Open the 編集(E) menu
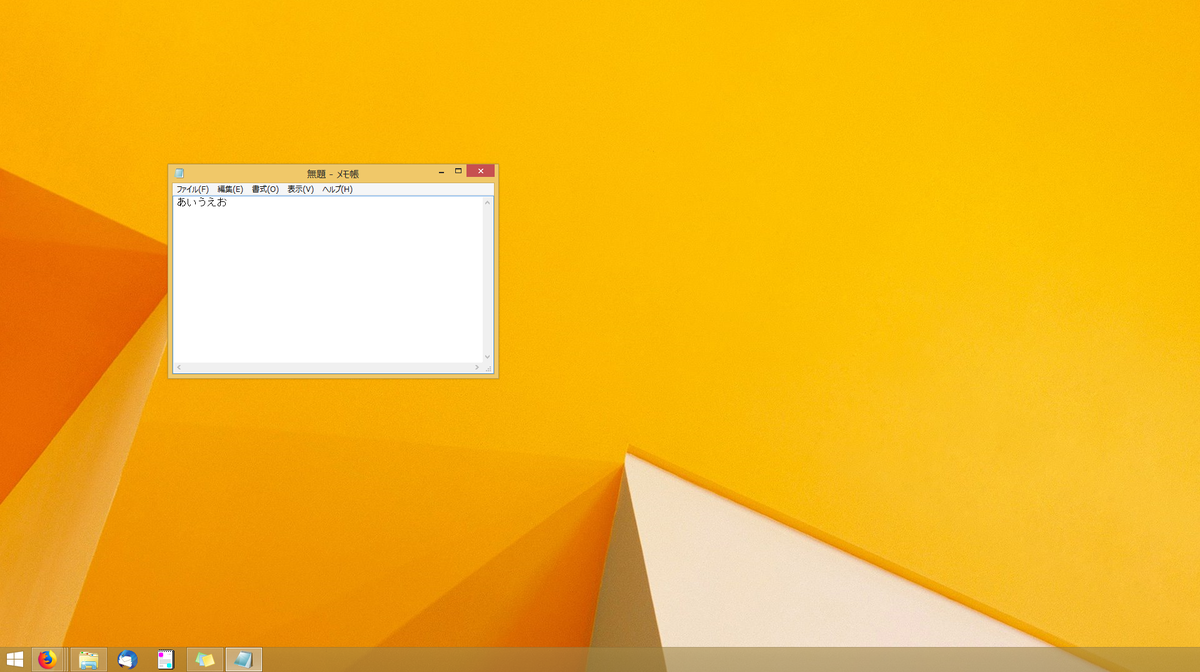 click(x=229, y=188)
